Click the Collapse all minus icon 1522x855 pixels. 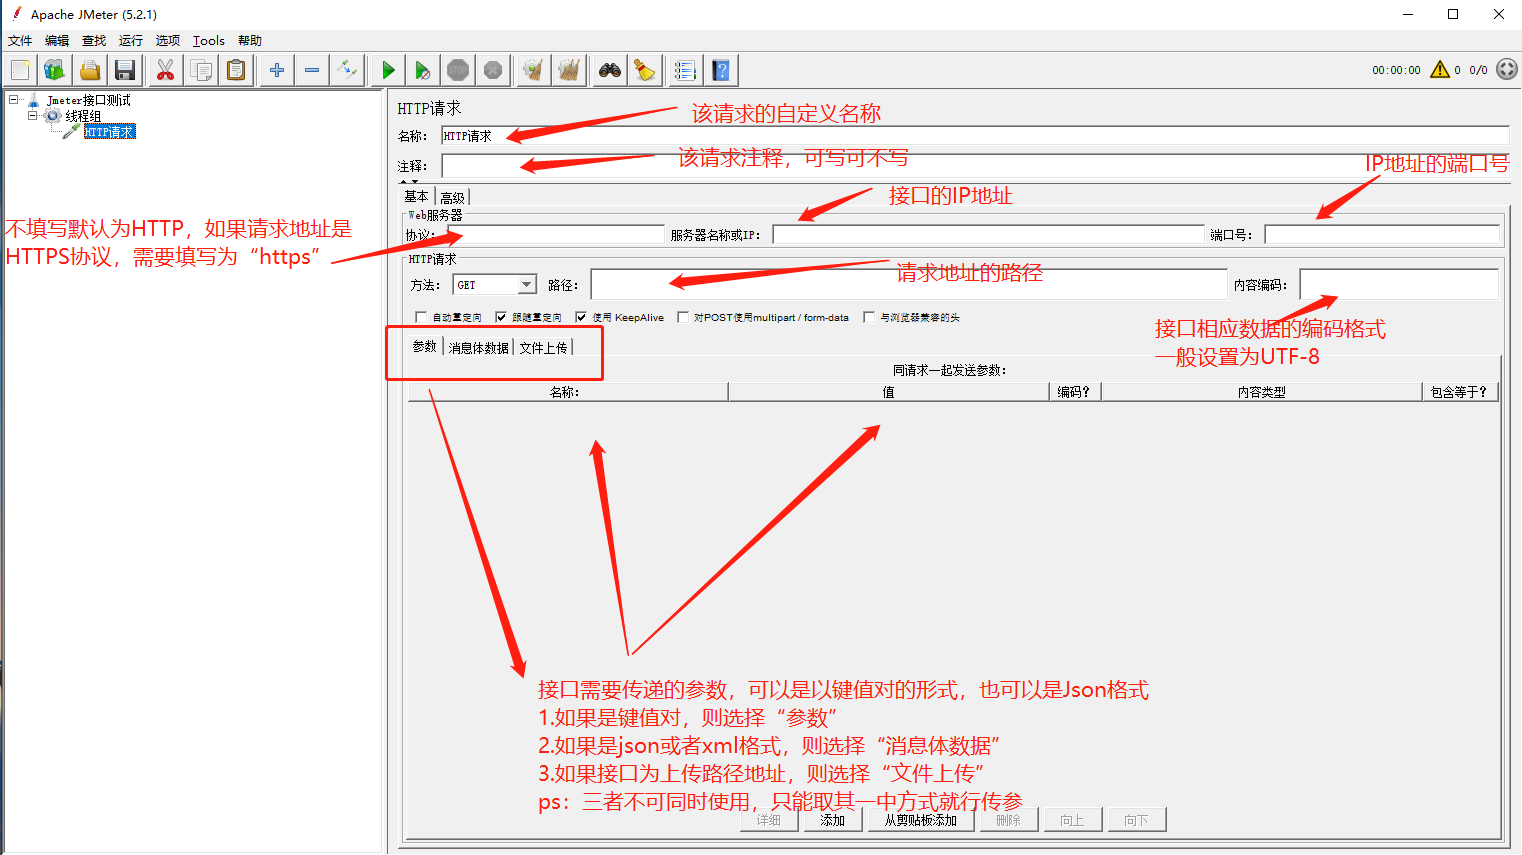(x=312, y=70)
